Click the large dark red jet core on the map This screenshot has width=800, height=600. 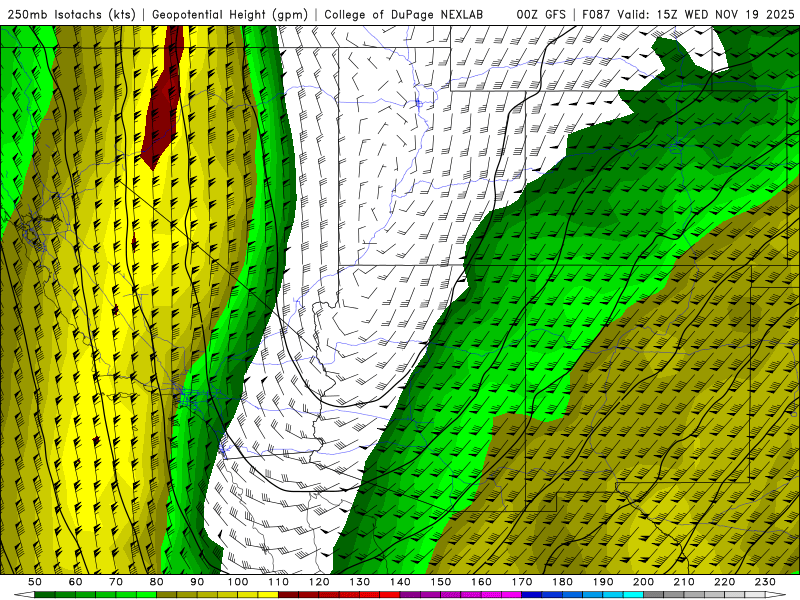(x=164, y=99)
